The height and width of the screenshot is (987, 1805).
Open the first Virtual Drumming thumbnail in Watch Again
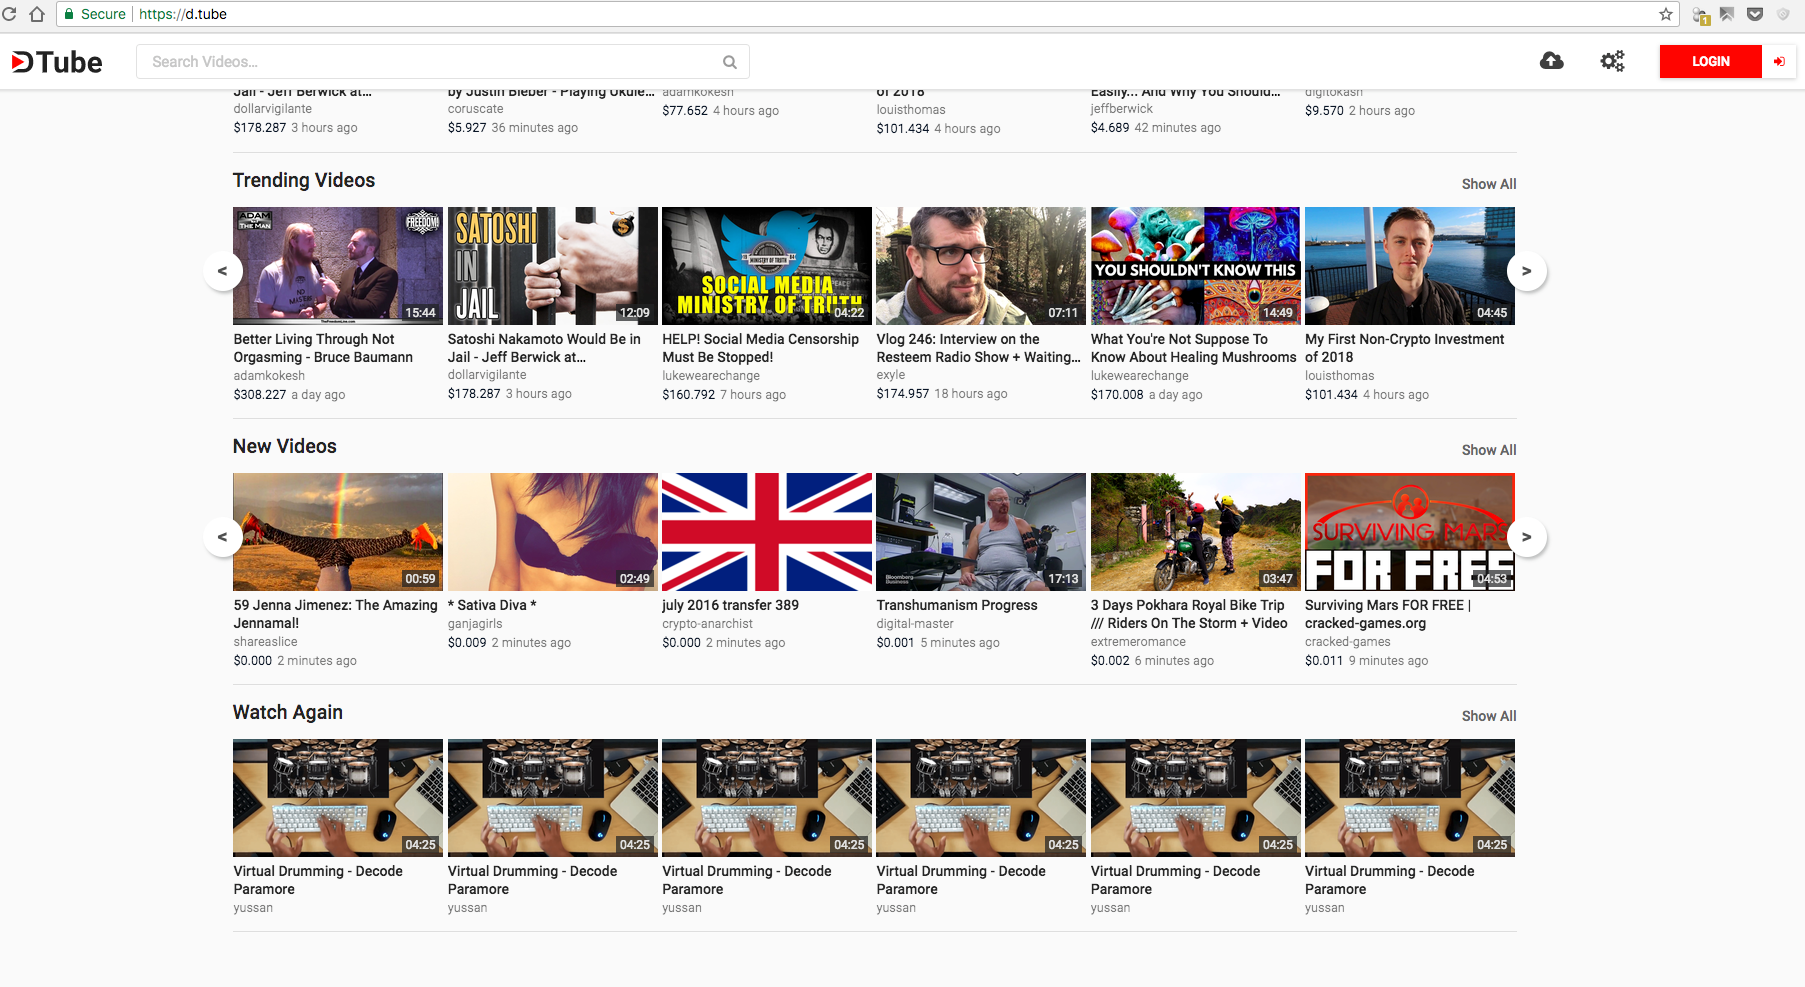coord(338,798)
